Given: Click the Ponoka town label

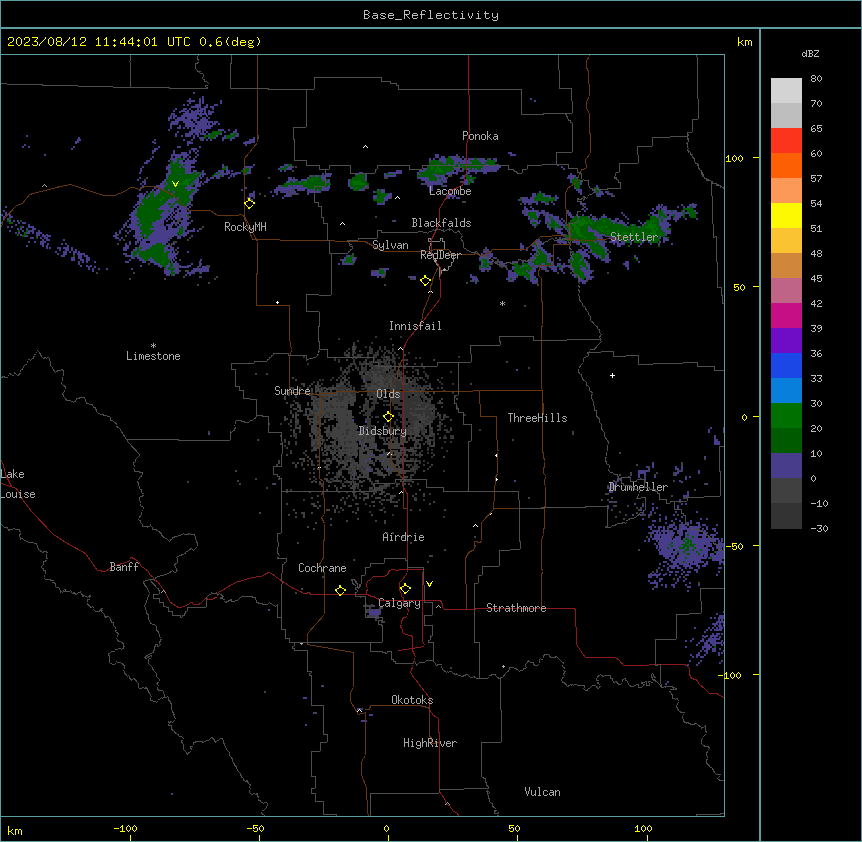Looking at the screenshot, I should click(480, 136).
